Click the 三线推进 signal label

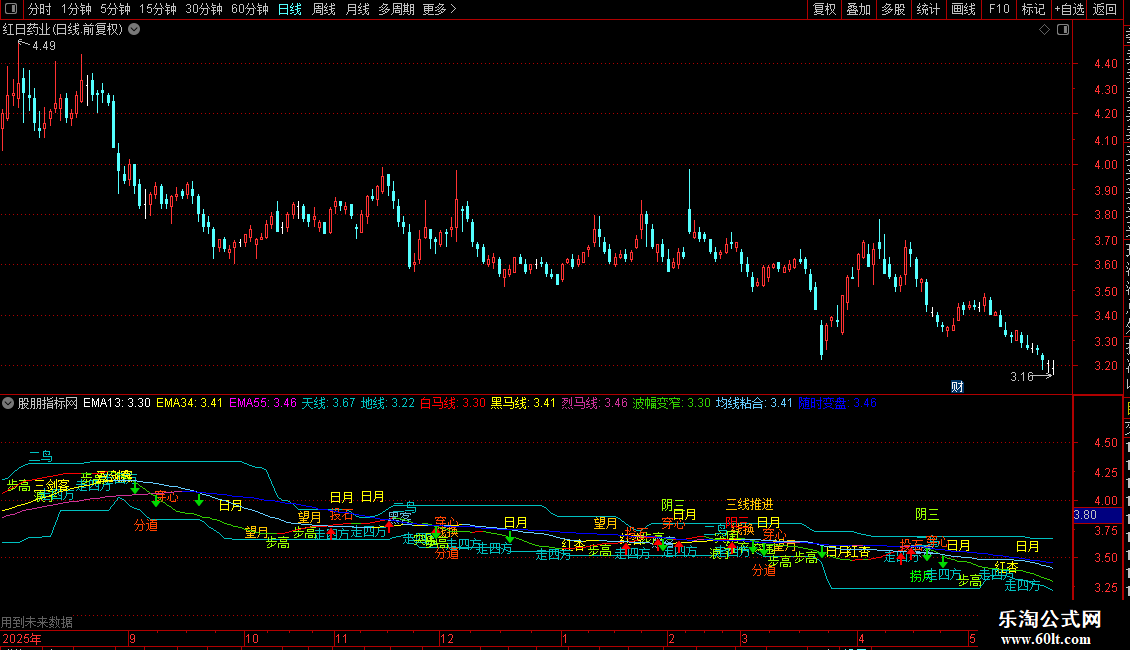coord(749,504)
